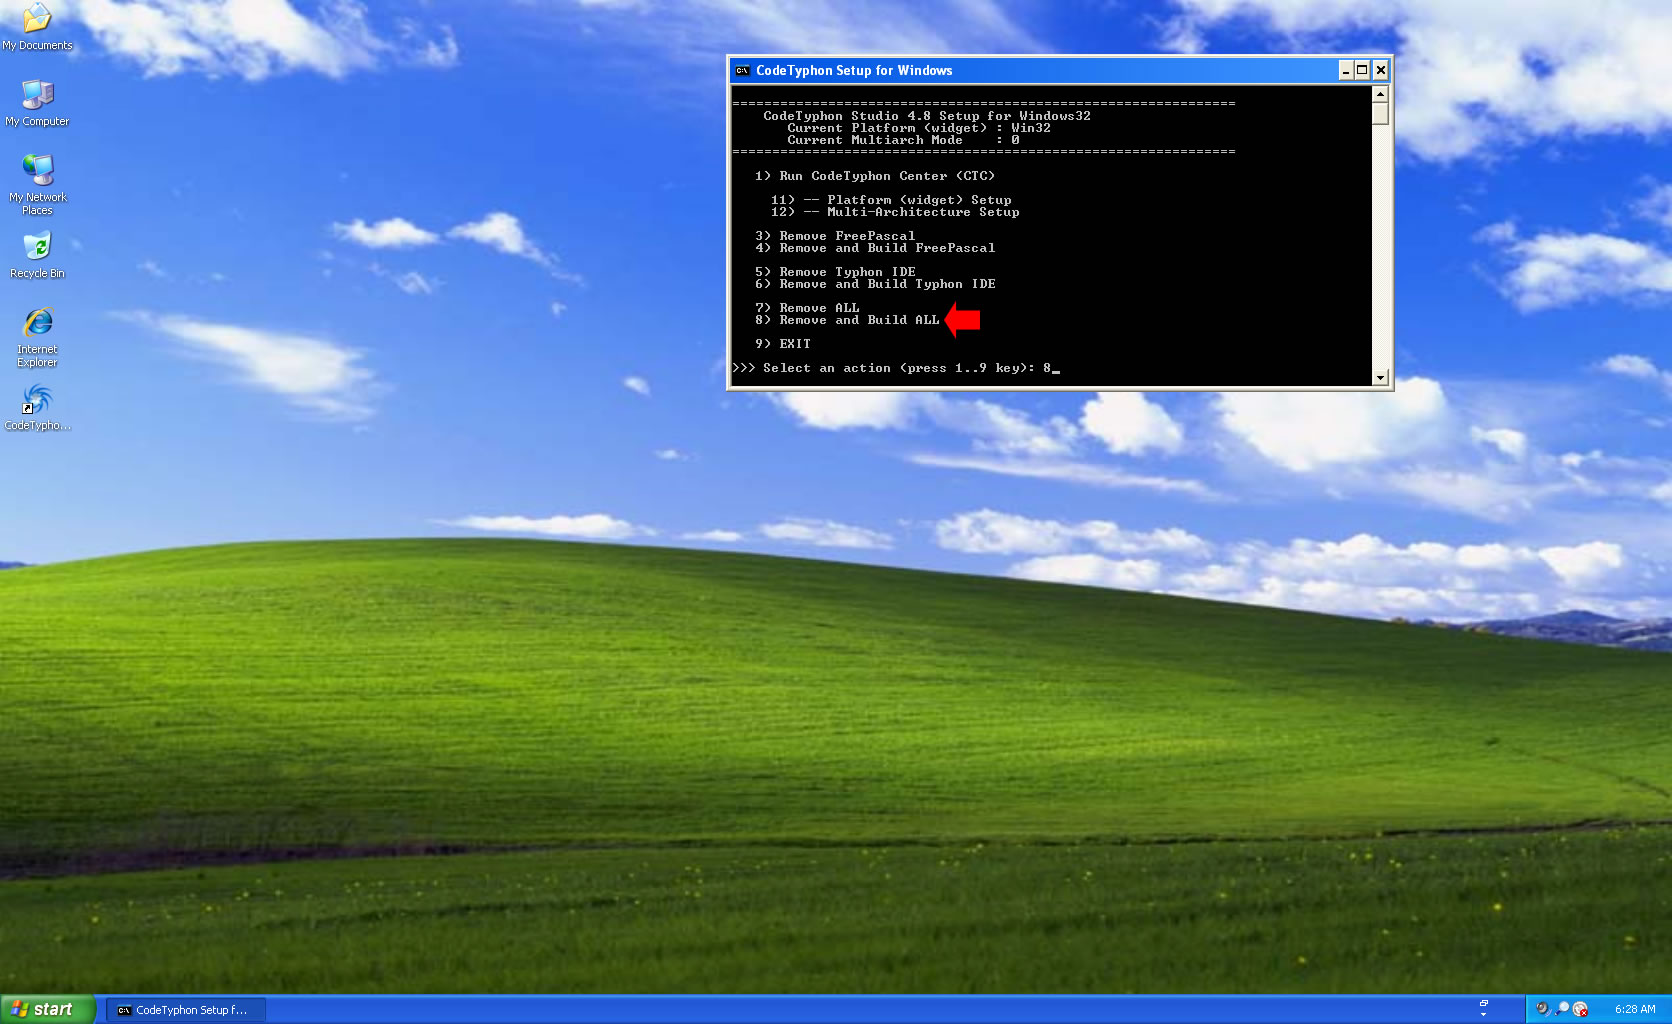
Task: Maximize the CodeTyphon Setup console window
Action: [1362, 70]
